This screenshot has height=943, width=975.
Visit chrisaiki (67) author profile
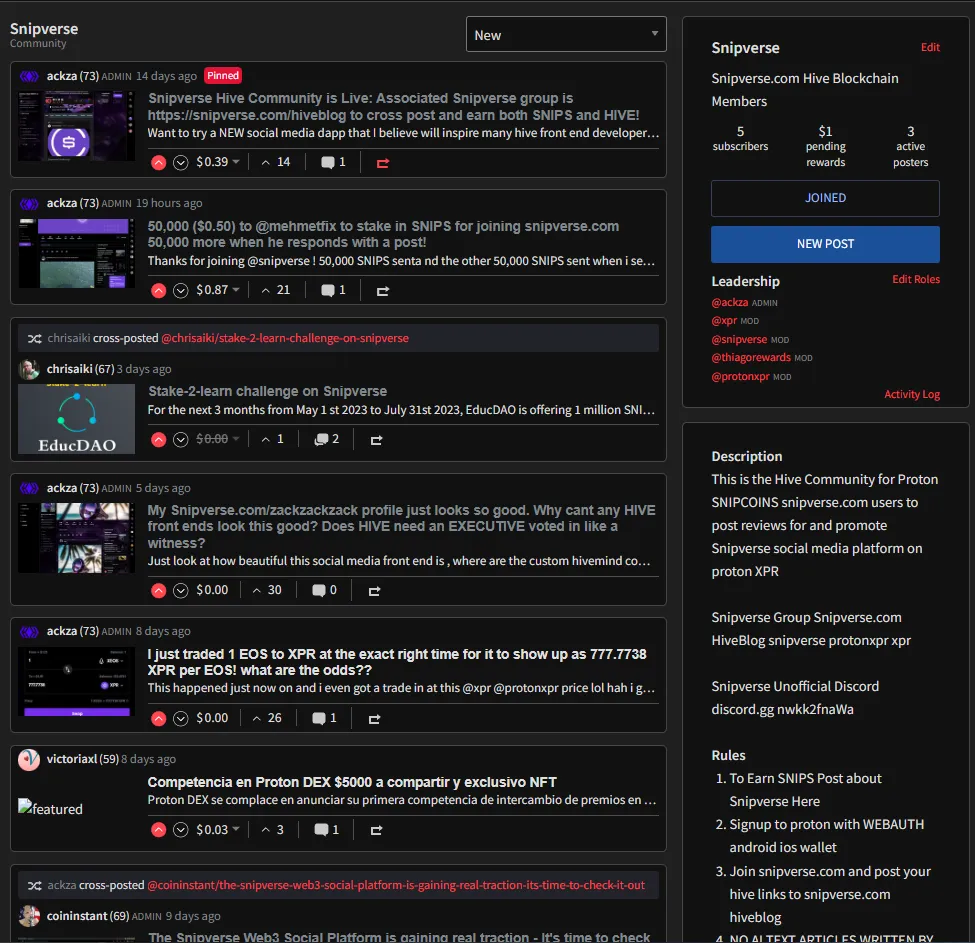(80, 369)
